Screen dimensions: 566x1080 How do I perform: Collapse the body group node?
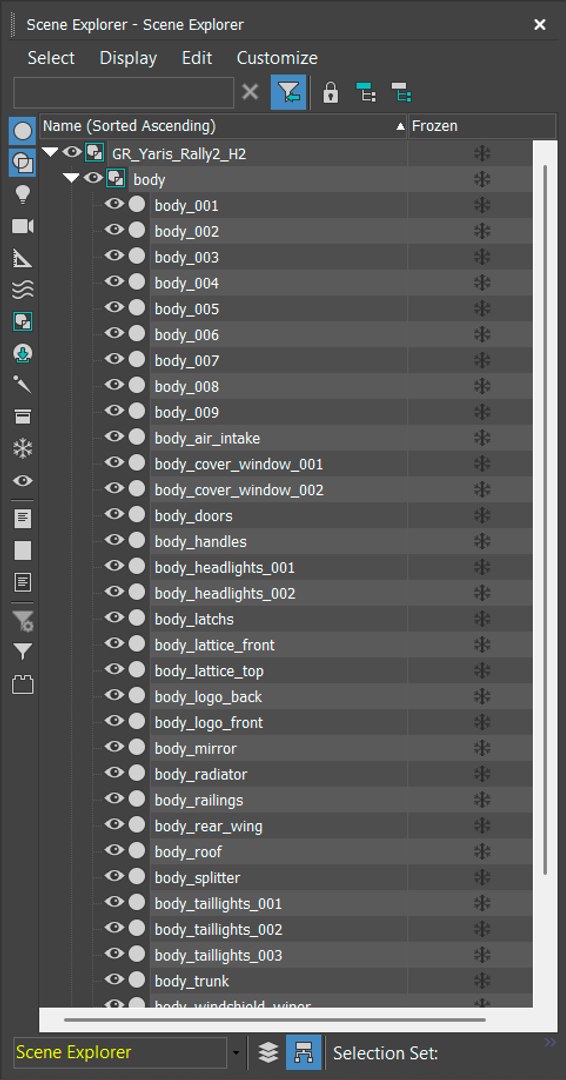(x=72, y=178)
